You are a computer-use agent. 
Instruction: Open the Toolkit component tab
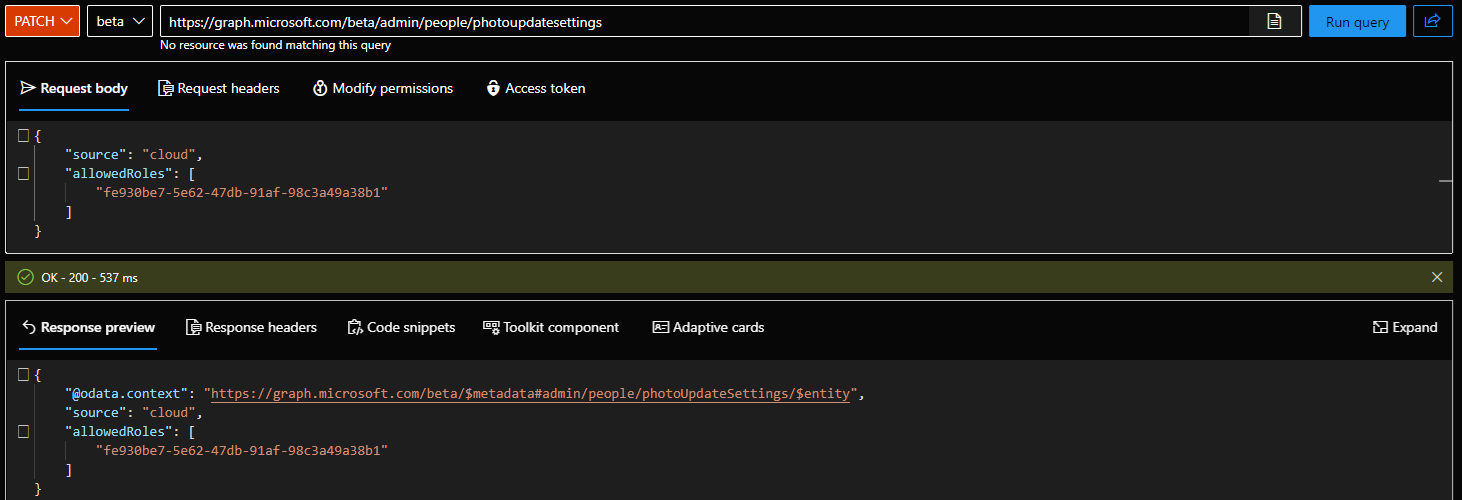pyautogui.click(x=551, y=327)
